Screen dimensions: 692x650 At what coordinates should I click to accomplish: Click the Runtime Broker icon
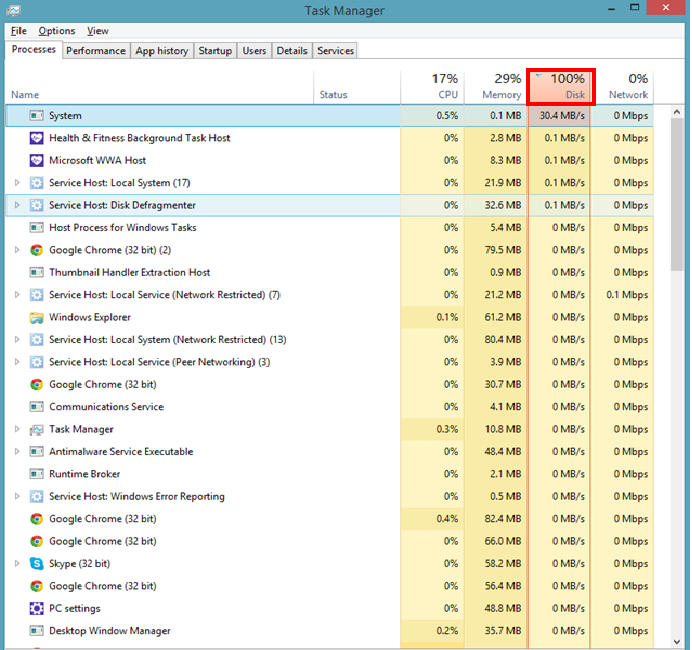tap(36, 474)
